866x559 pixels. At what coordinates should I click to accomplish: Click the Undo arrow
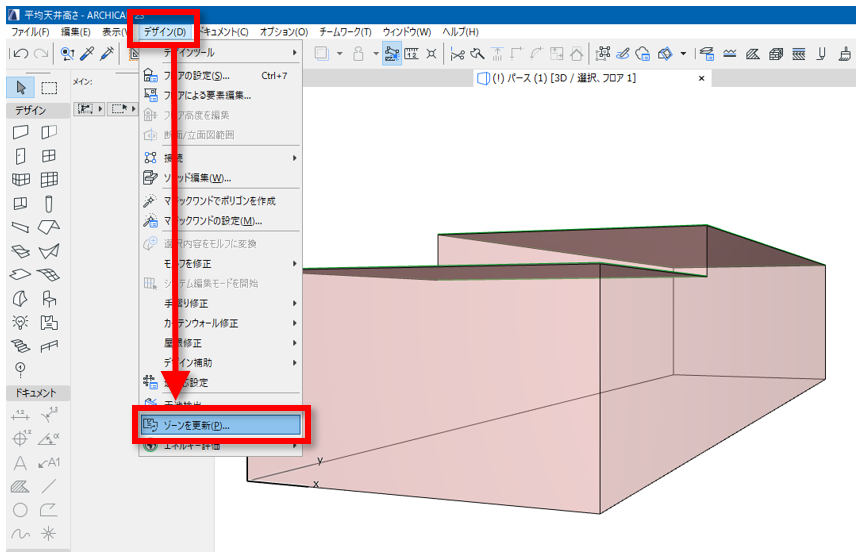coord(20,54)
